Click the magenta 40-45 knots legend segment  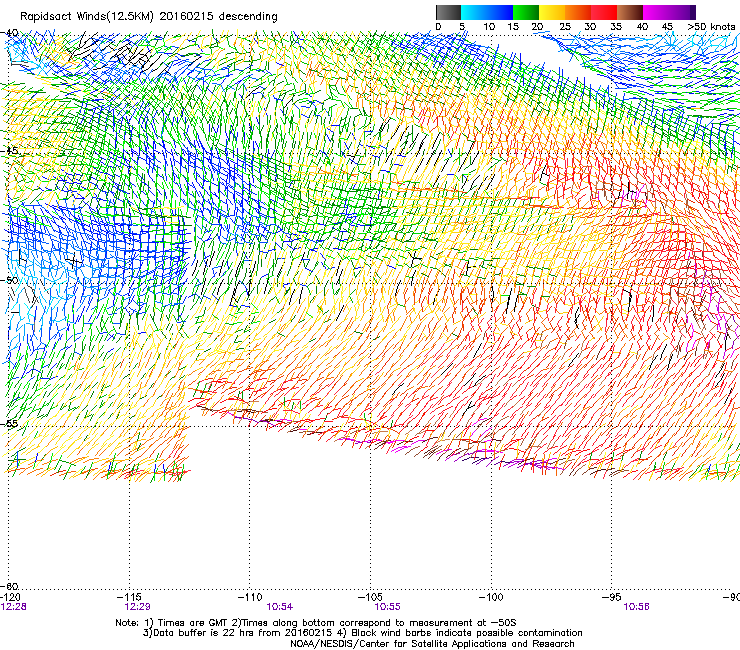656,12
